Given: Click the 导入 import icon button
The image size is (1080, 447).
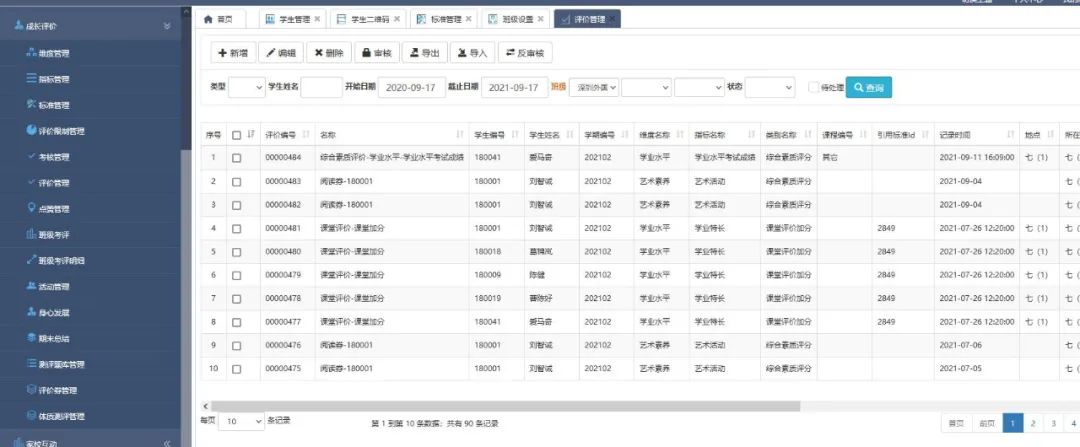Looking at the screenshot, I should [x=472, y=53].
